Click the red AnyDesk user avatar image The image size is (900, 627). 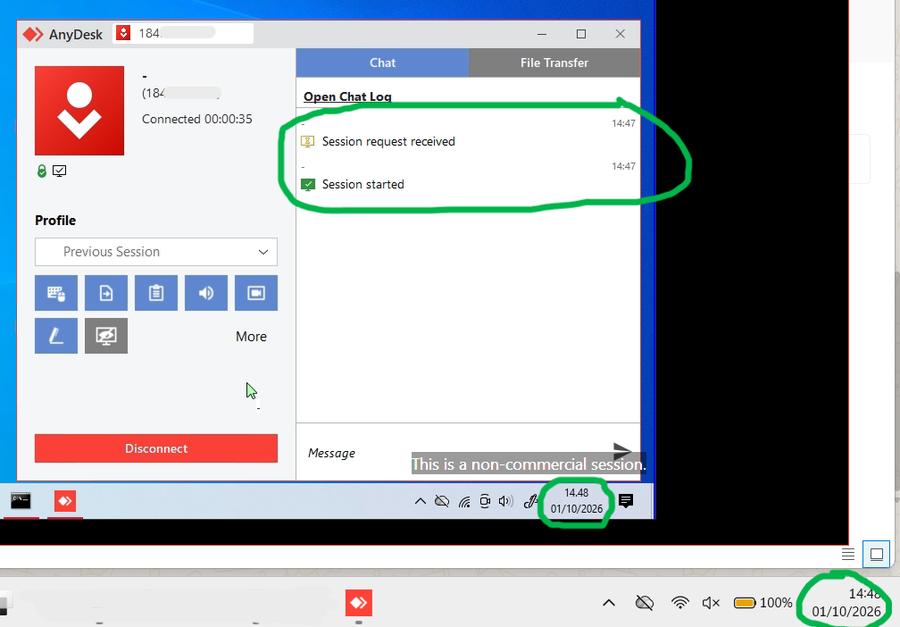79,110
